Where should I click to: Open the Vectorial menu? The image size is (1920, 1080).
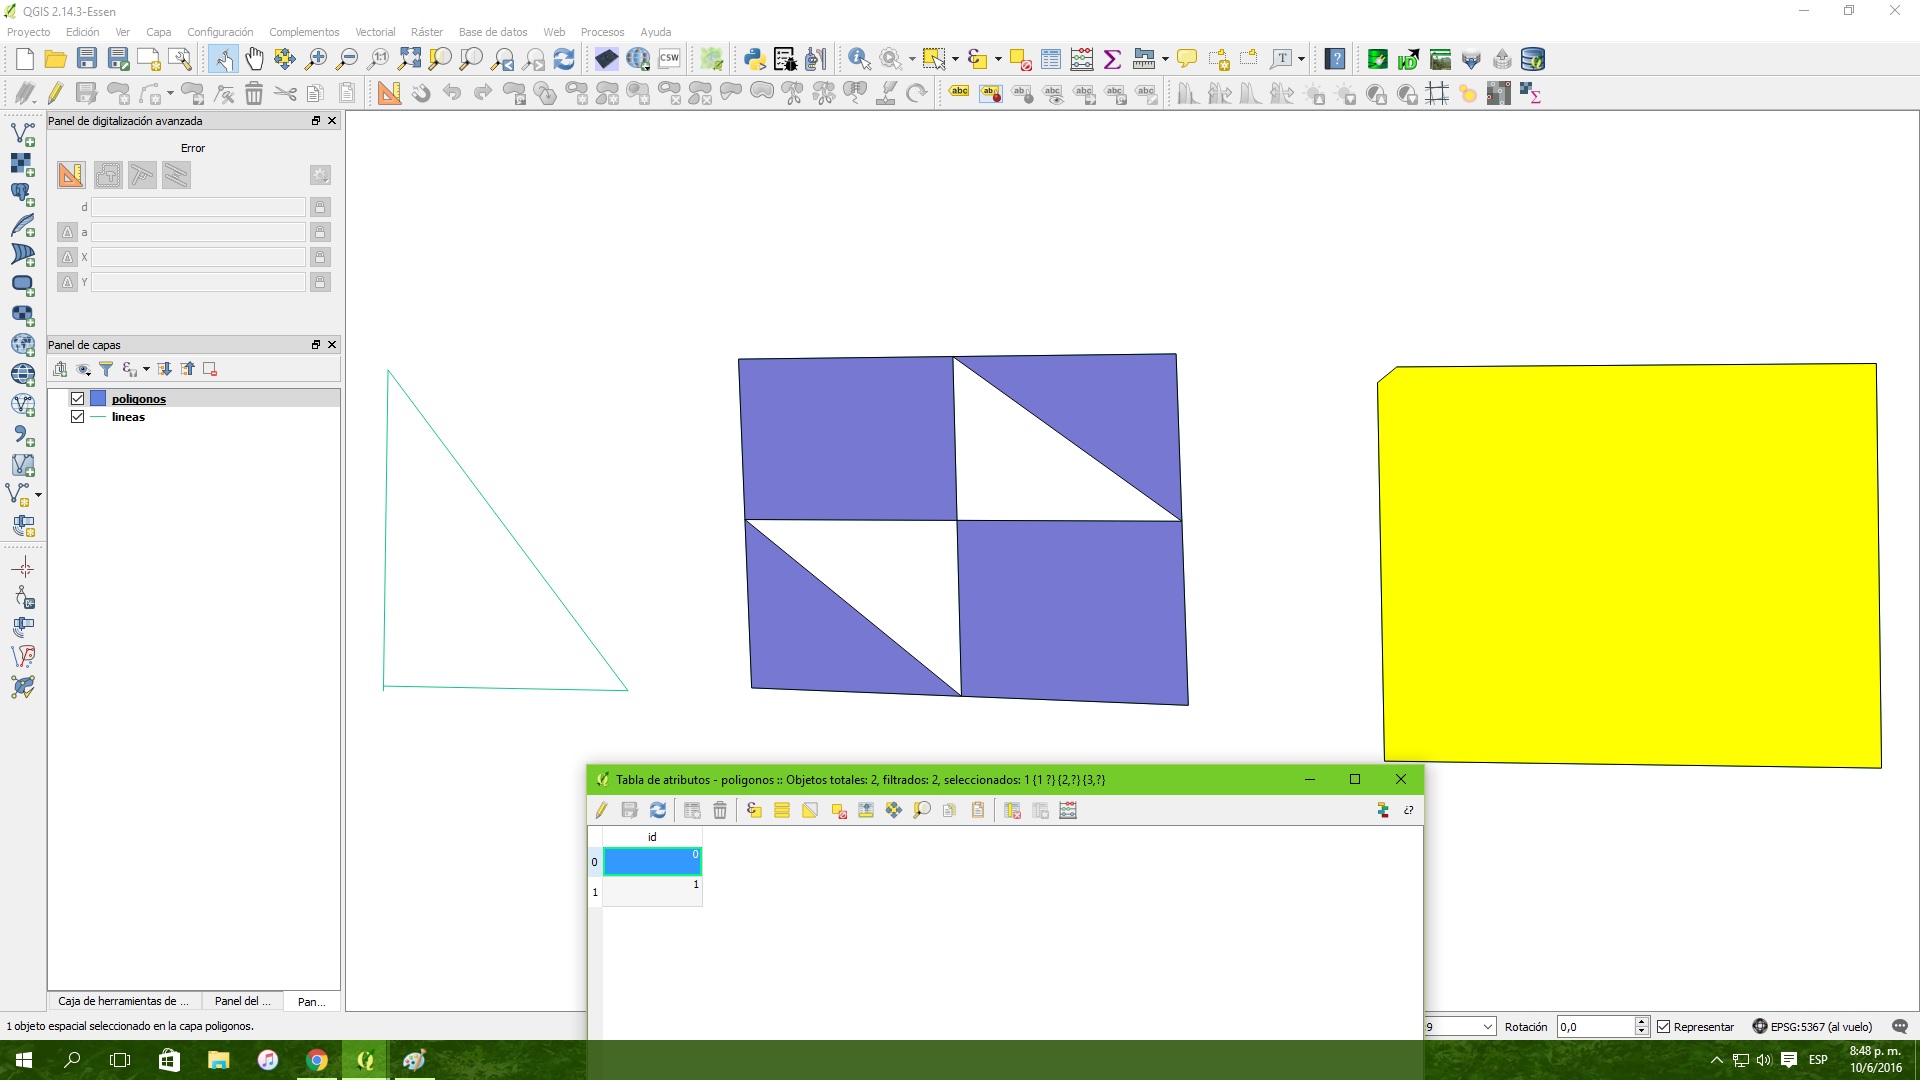pyautogui.click(x=375, y=32)
